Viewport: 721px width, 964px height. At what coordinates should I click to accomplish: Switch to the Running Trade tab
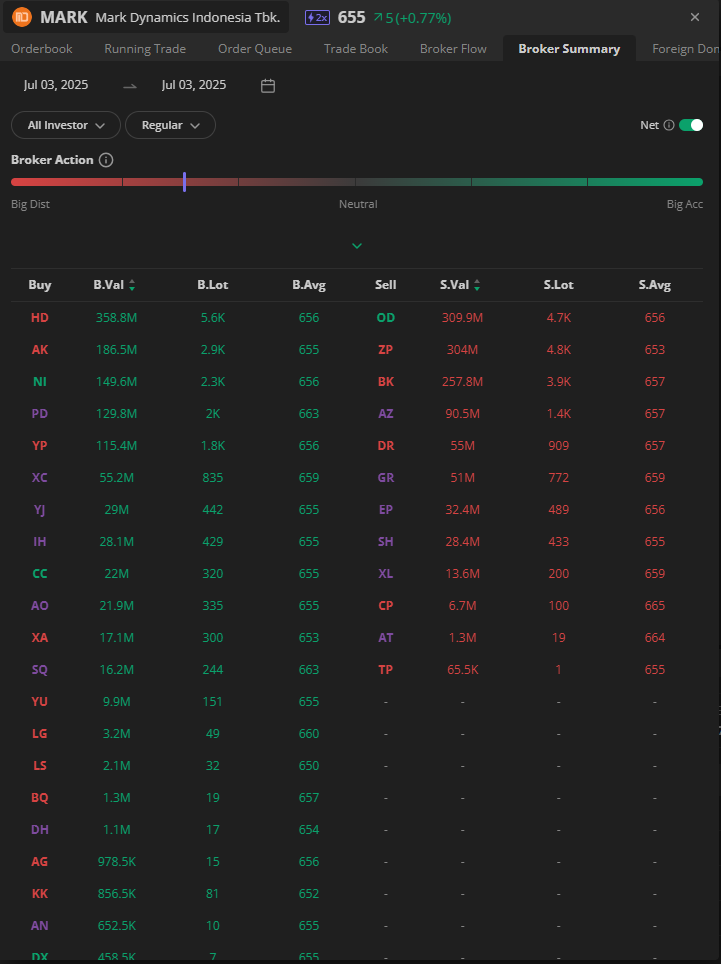[x=145, y=49]
